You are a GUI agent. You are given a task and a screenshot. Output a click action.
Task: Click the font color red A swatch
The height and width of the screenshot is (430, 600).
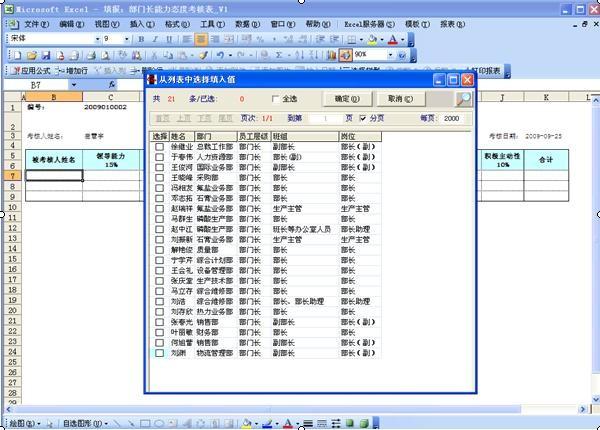click(393, 39)
